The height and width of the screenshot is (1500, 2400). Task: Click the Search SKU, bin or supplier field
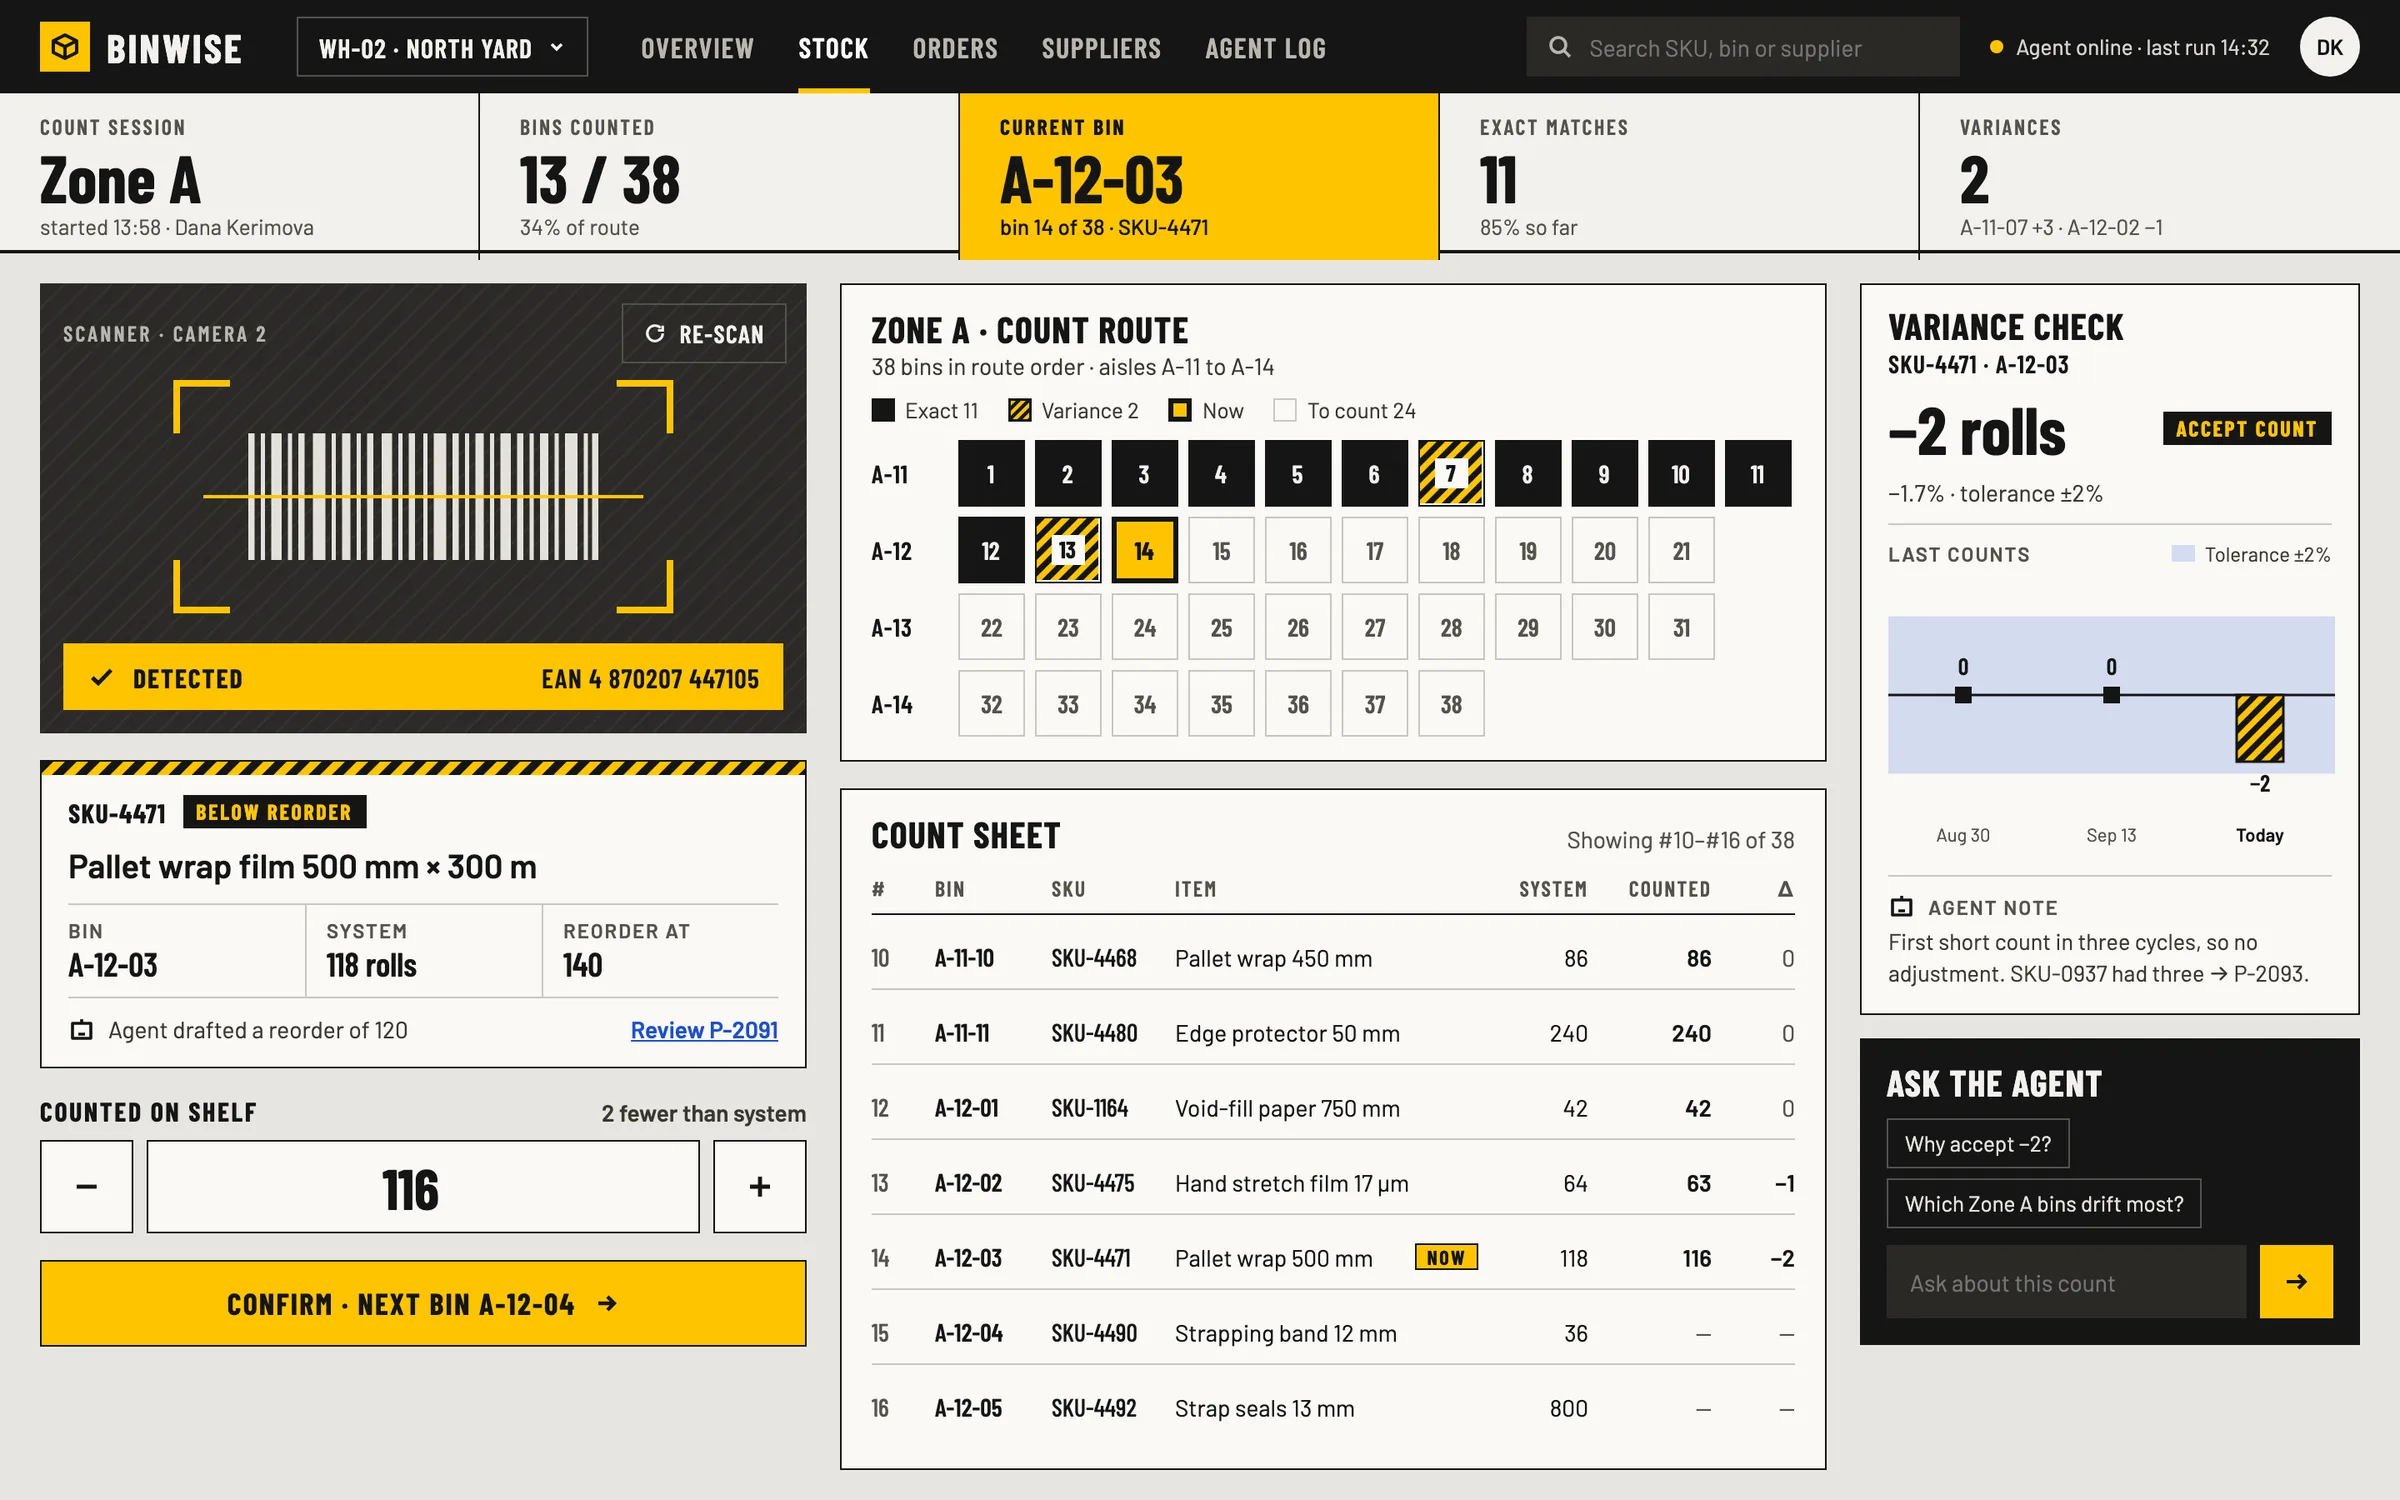(1742, 47)
